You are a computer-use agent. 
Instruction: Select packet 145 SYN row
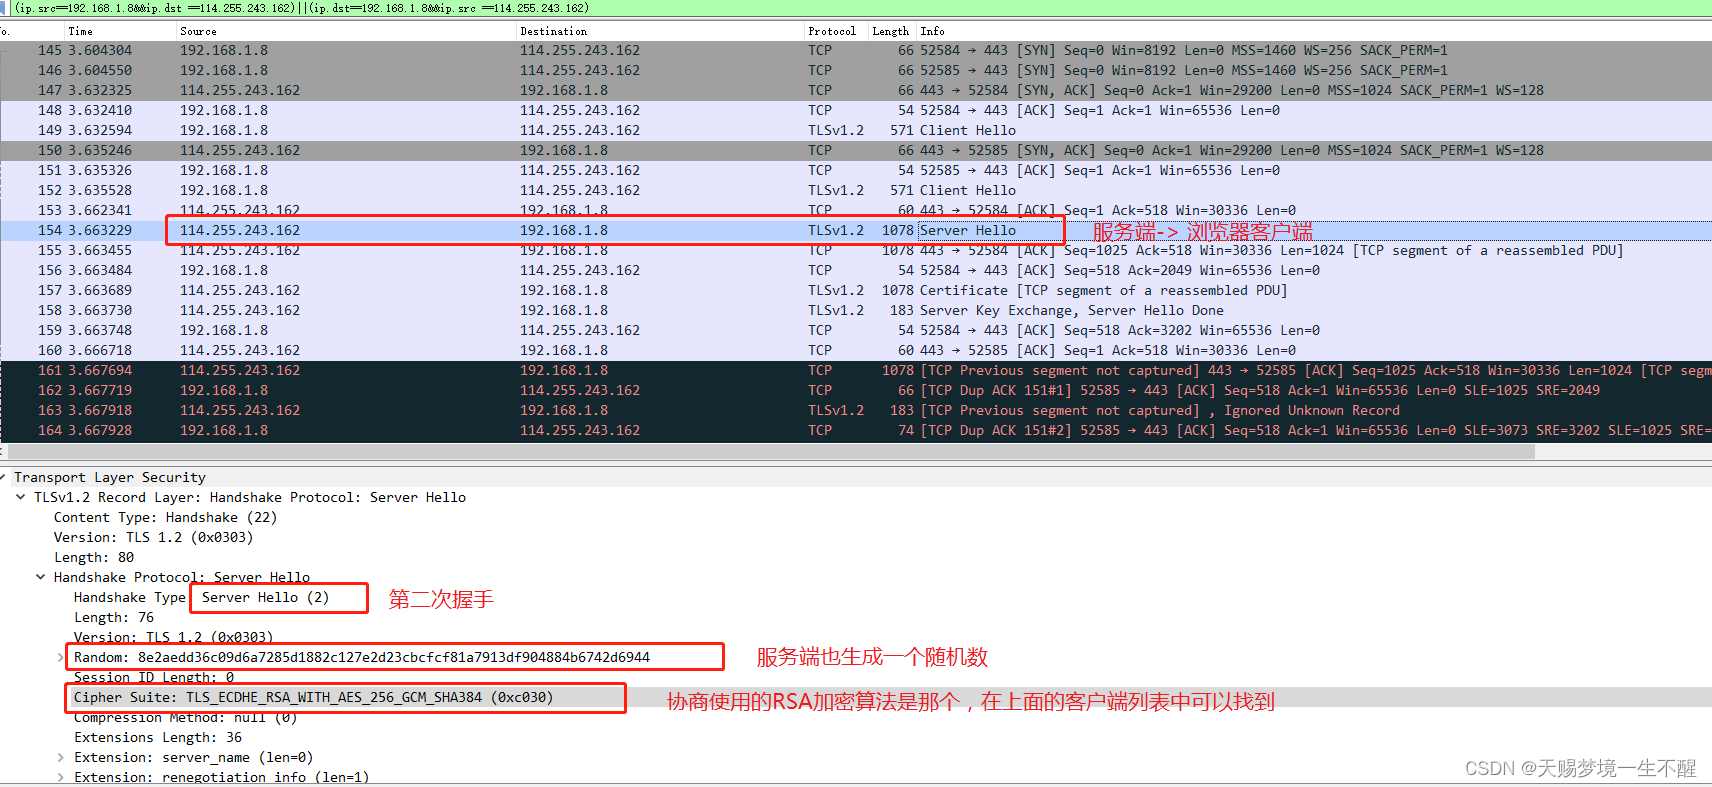pyautogui.click(x=856, y=51)
